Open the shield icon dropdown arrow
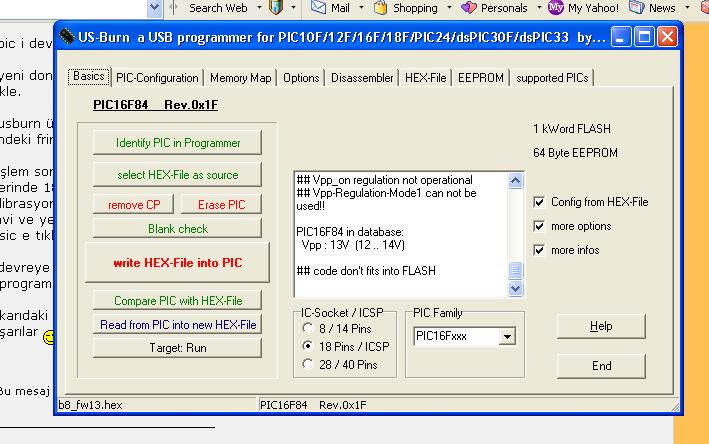 pyautogui.click(x=293, y=8)
